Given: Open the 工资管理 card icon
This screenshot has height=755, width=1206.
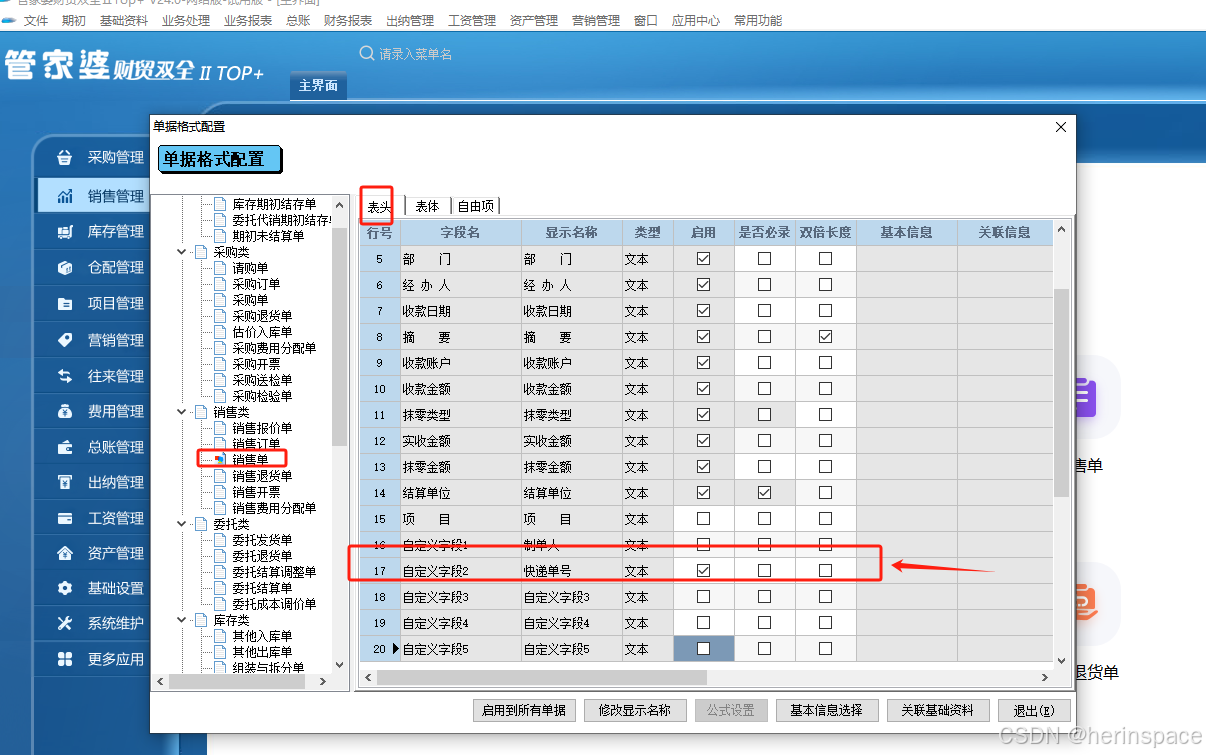Looking at the screenshot, I should (x=65, y=518).
